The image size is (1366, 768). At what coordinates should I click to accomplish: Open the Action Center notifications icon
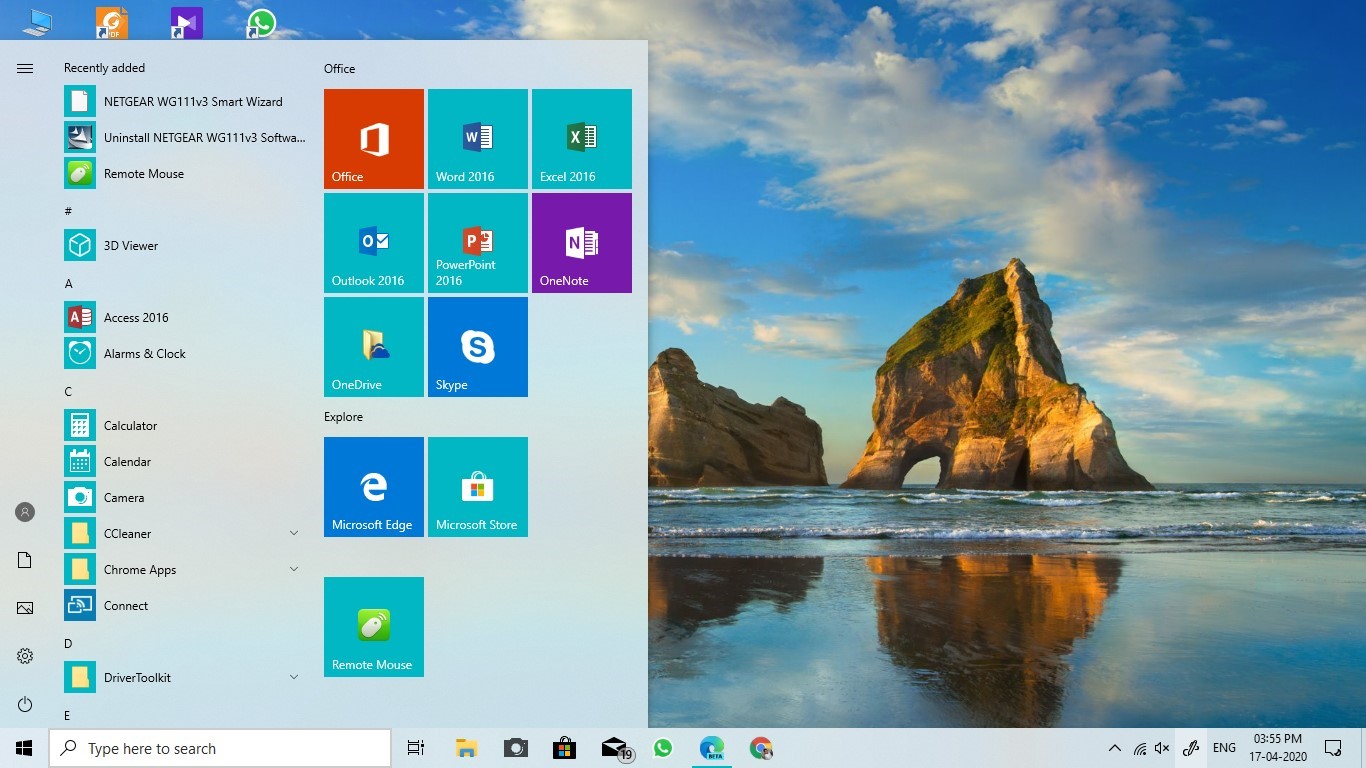pyautogui.click(x=1333, y=748)
